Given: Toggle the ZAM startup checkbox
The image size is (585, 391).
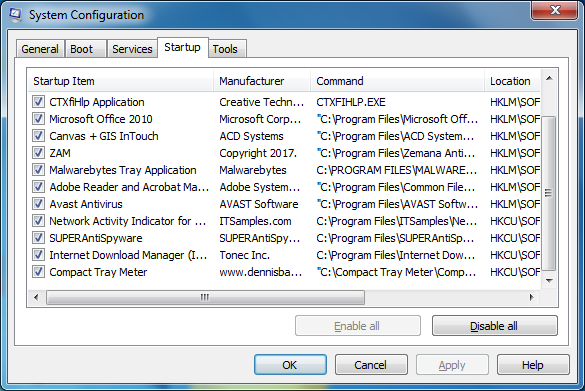Looking at the screenshot, I should [38, 153].
